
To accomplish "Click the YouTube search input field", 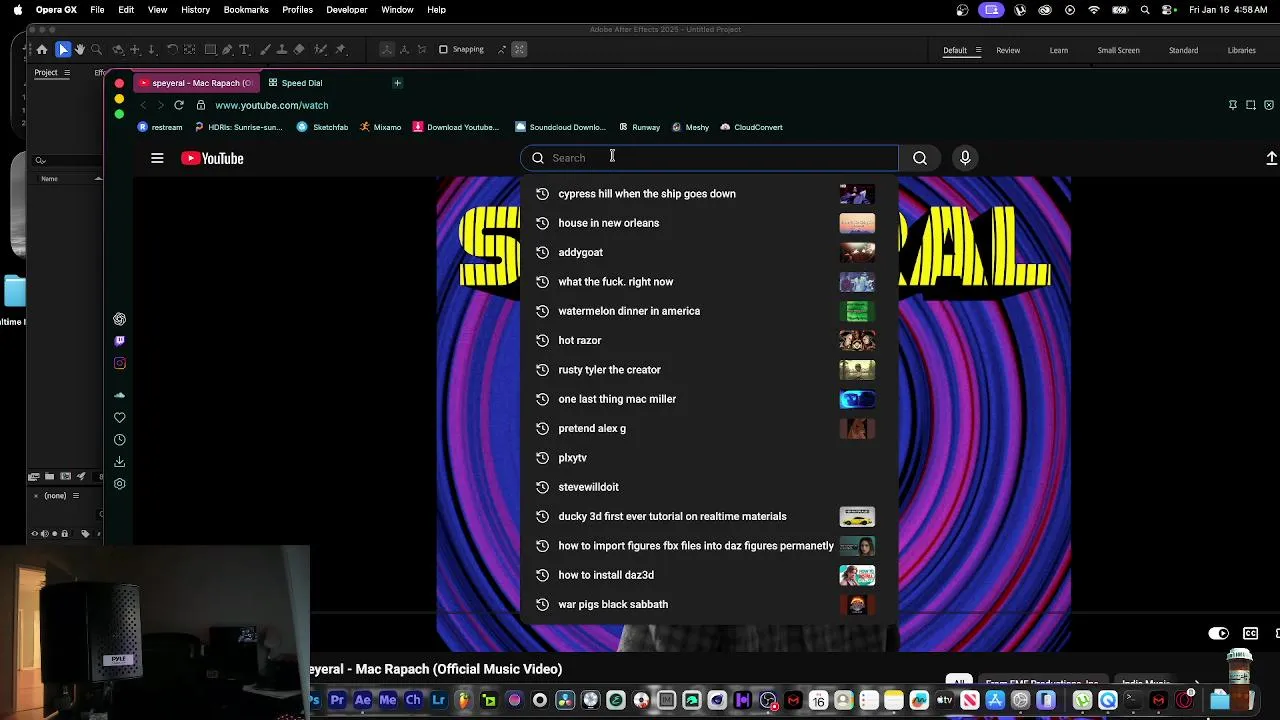I will click(x=709, y=158).
